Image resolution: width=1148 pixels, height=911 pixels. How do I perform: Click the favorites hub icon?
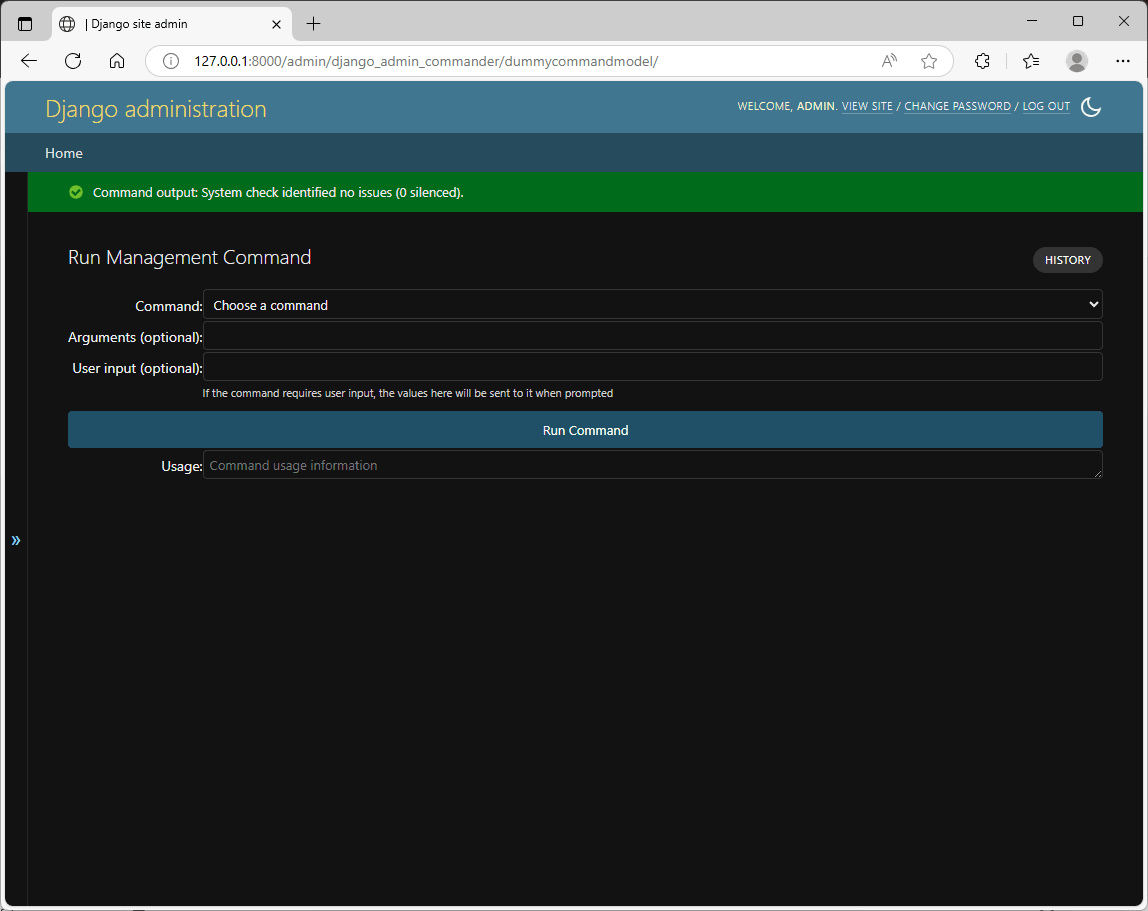tap(1030, 60)
